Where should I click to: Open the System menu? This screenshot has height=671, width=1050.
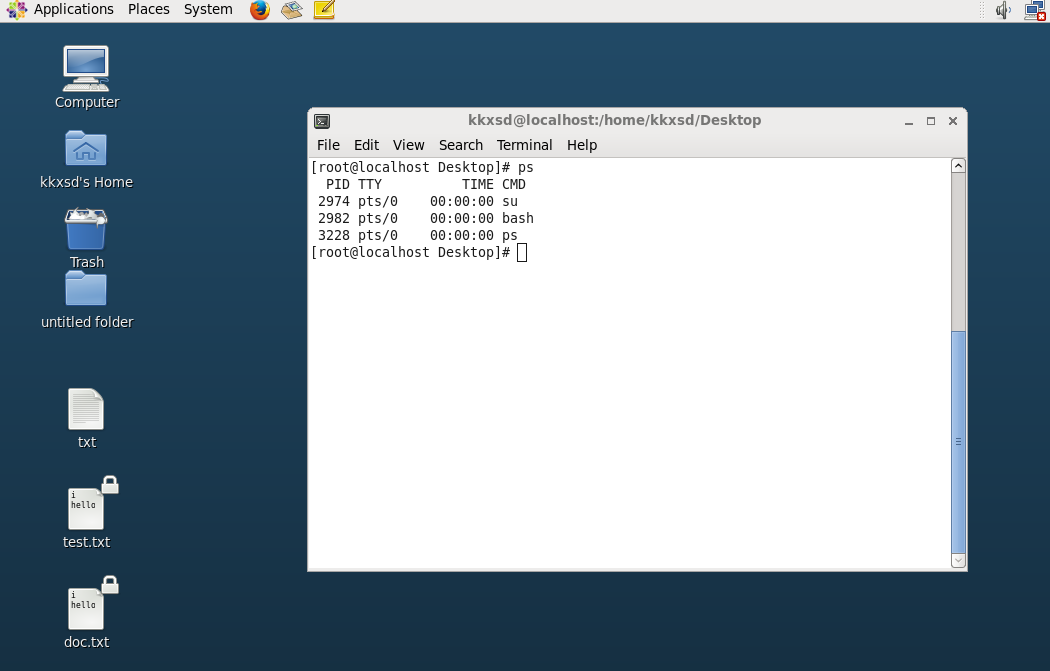(x=208, y=9)
